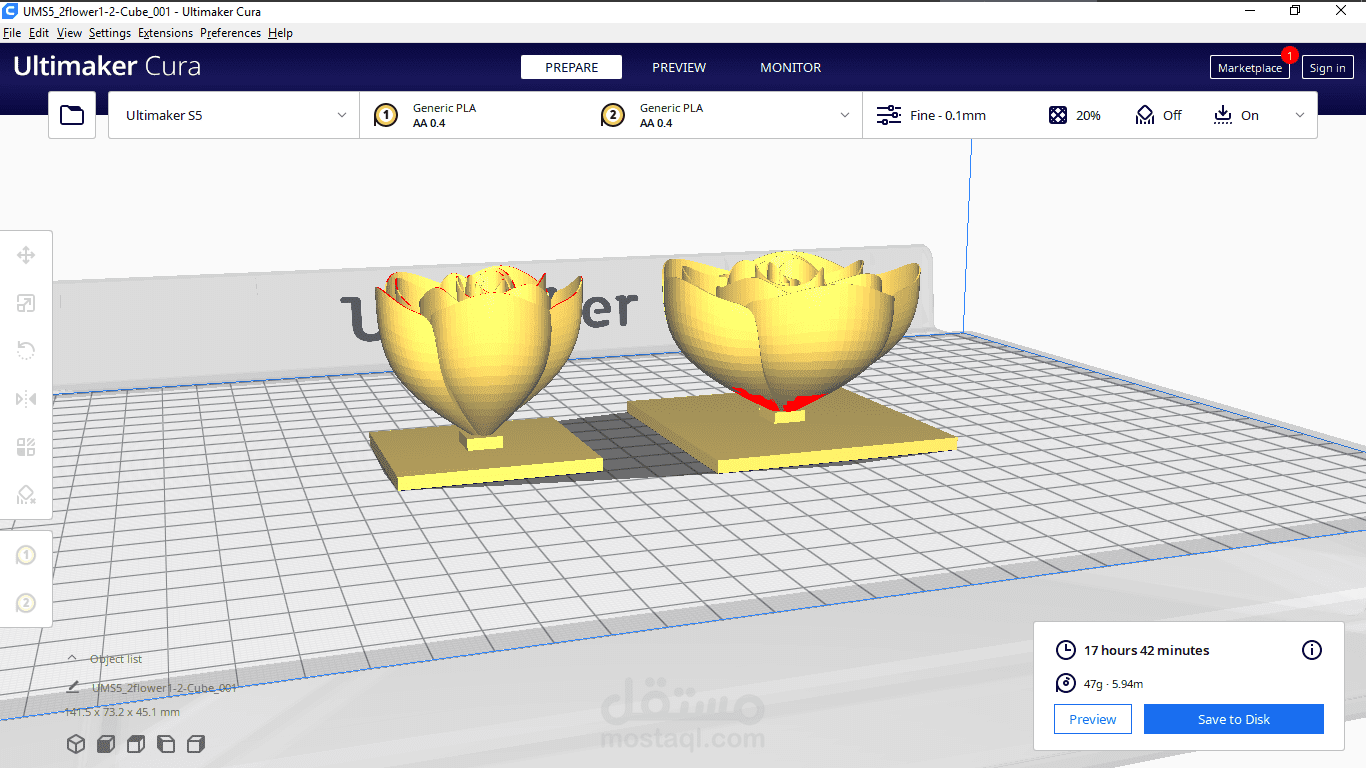Screen dimensions: 1366x768
Task: Click the print settings sliders icon
Action: pyautogui.click(x=889, y=115)
